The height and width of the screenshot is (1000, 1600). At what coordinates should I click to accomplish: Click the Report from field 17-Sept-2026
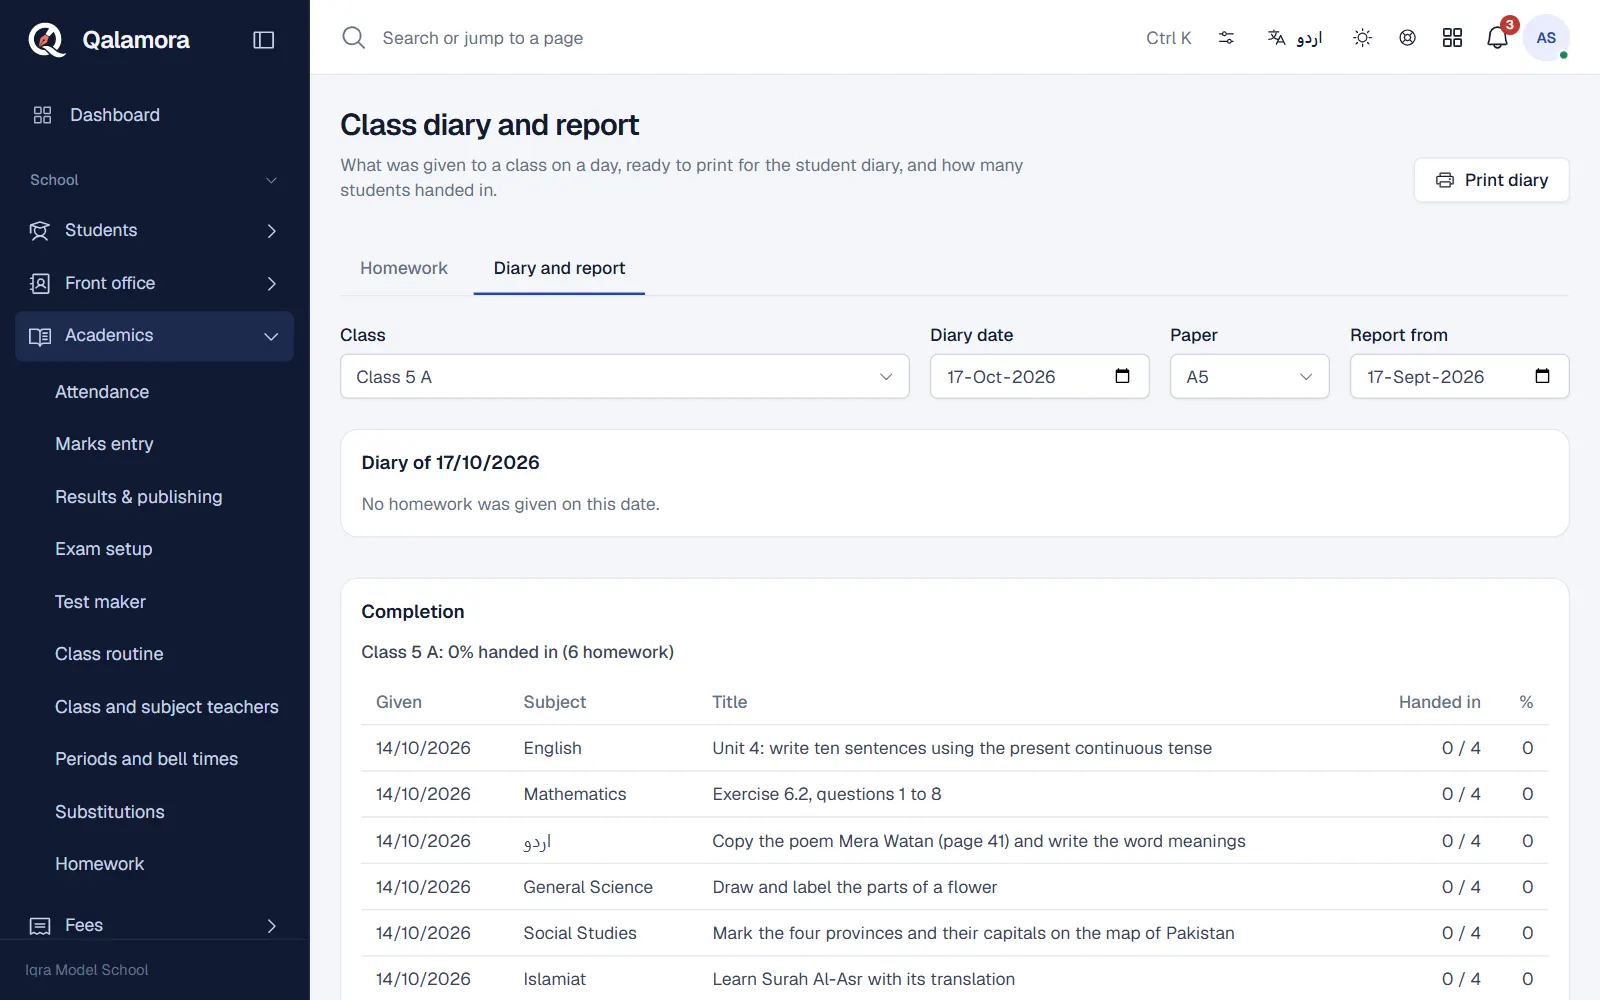tap(1459, 377)
